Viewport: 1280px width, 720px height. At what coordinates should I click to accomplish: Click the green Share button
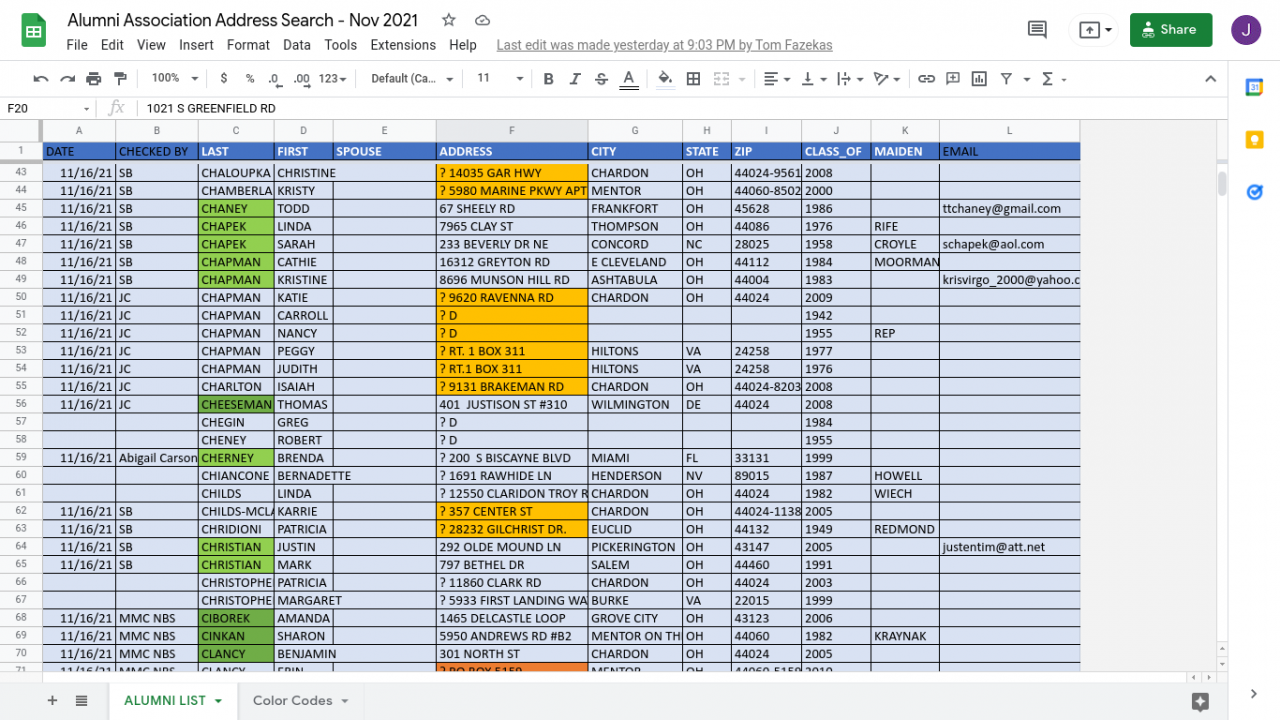coord(1171,30)
